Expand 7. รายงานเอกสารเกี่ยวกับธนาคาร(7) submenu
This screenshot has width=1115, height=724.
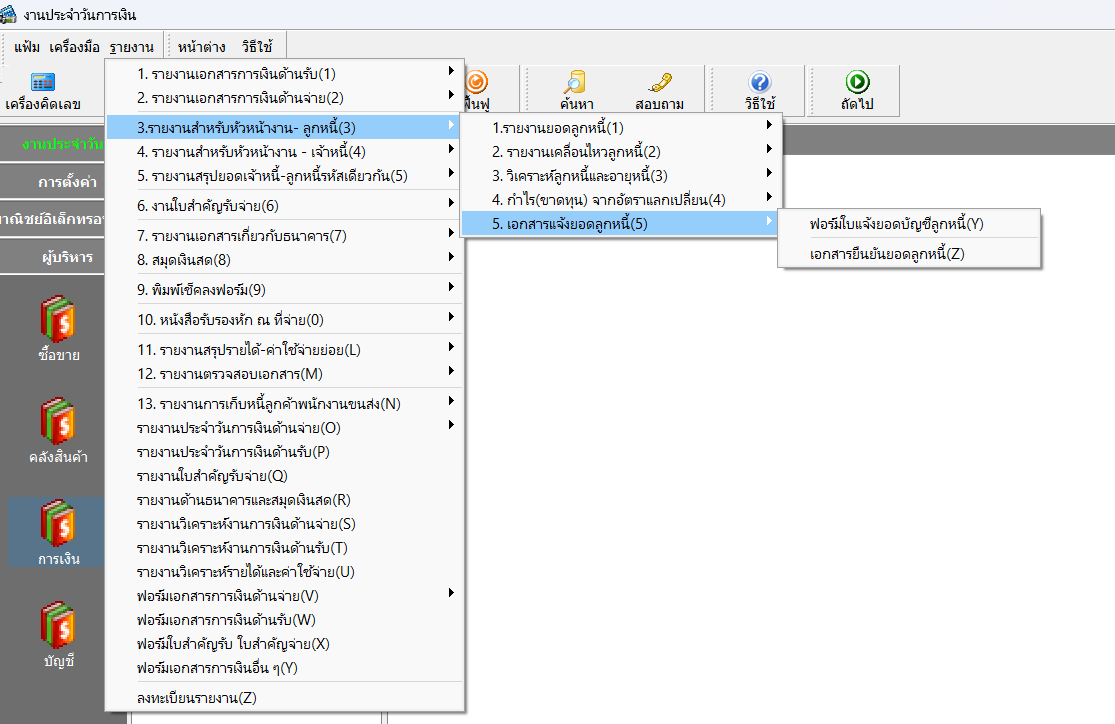click(x=241, y=236)
